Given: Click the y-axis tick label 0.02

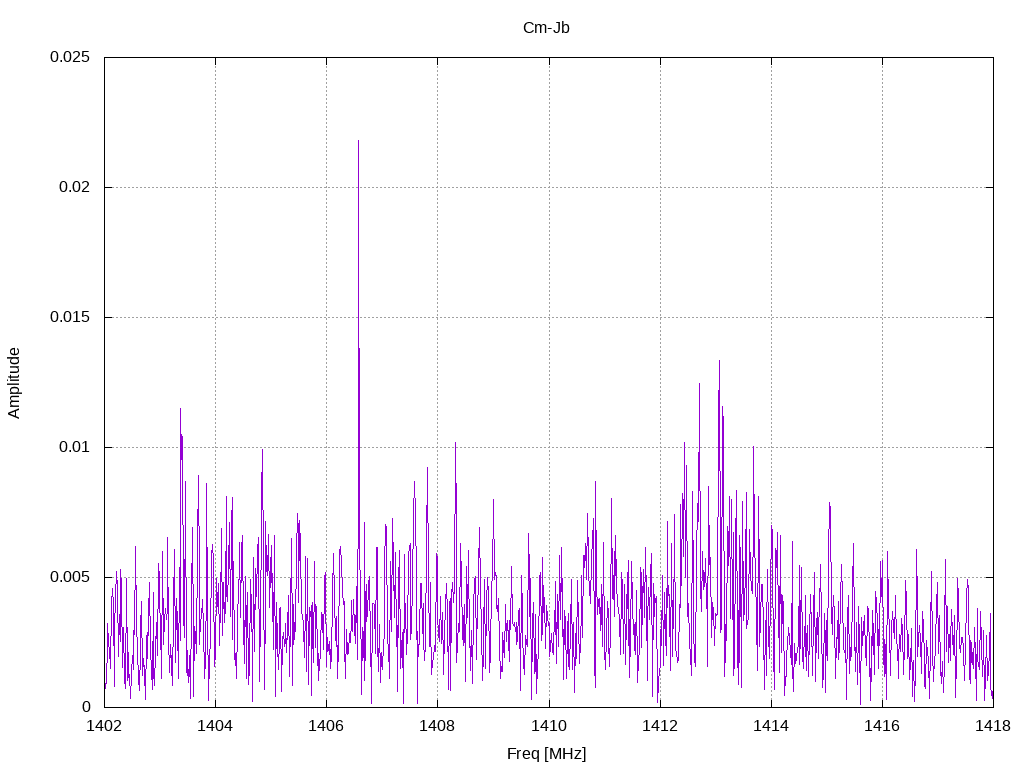Looking at the screenshot, I should 74,187.
